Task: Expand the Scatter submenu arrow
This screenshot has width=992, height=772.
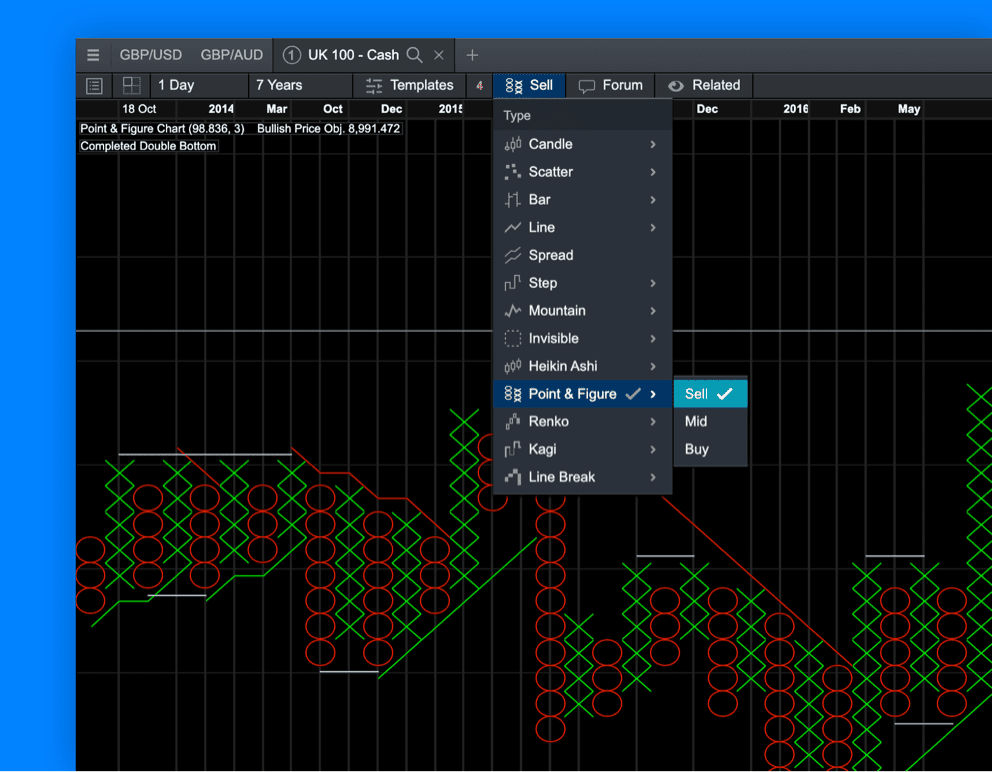Action: [x=653, y=172]
